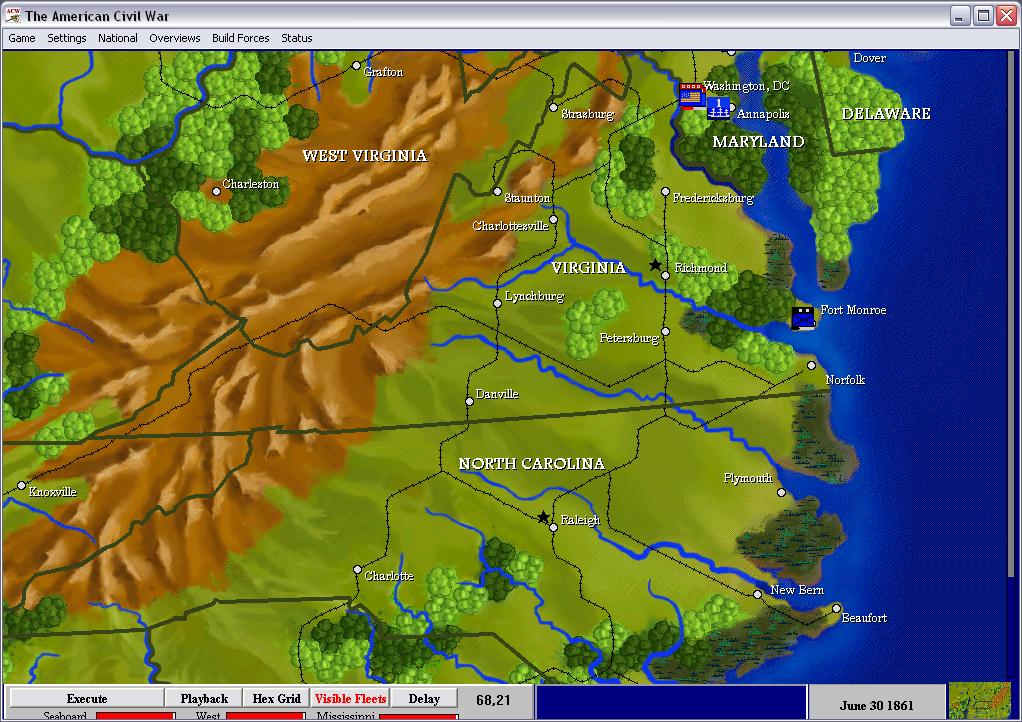Click the Charlotte city marker
Viewport: 1022px width, 722px height.
357,570
